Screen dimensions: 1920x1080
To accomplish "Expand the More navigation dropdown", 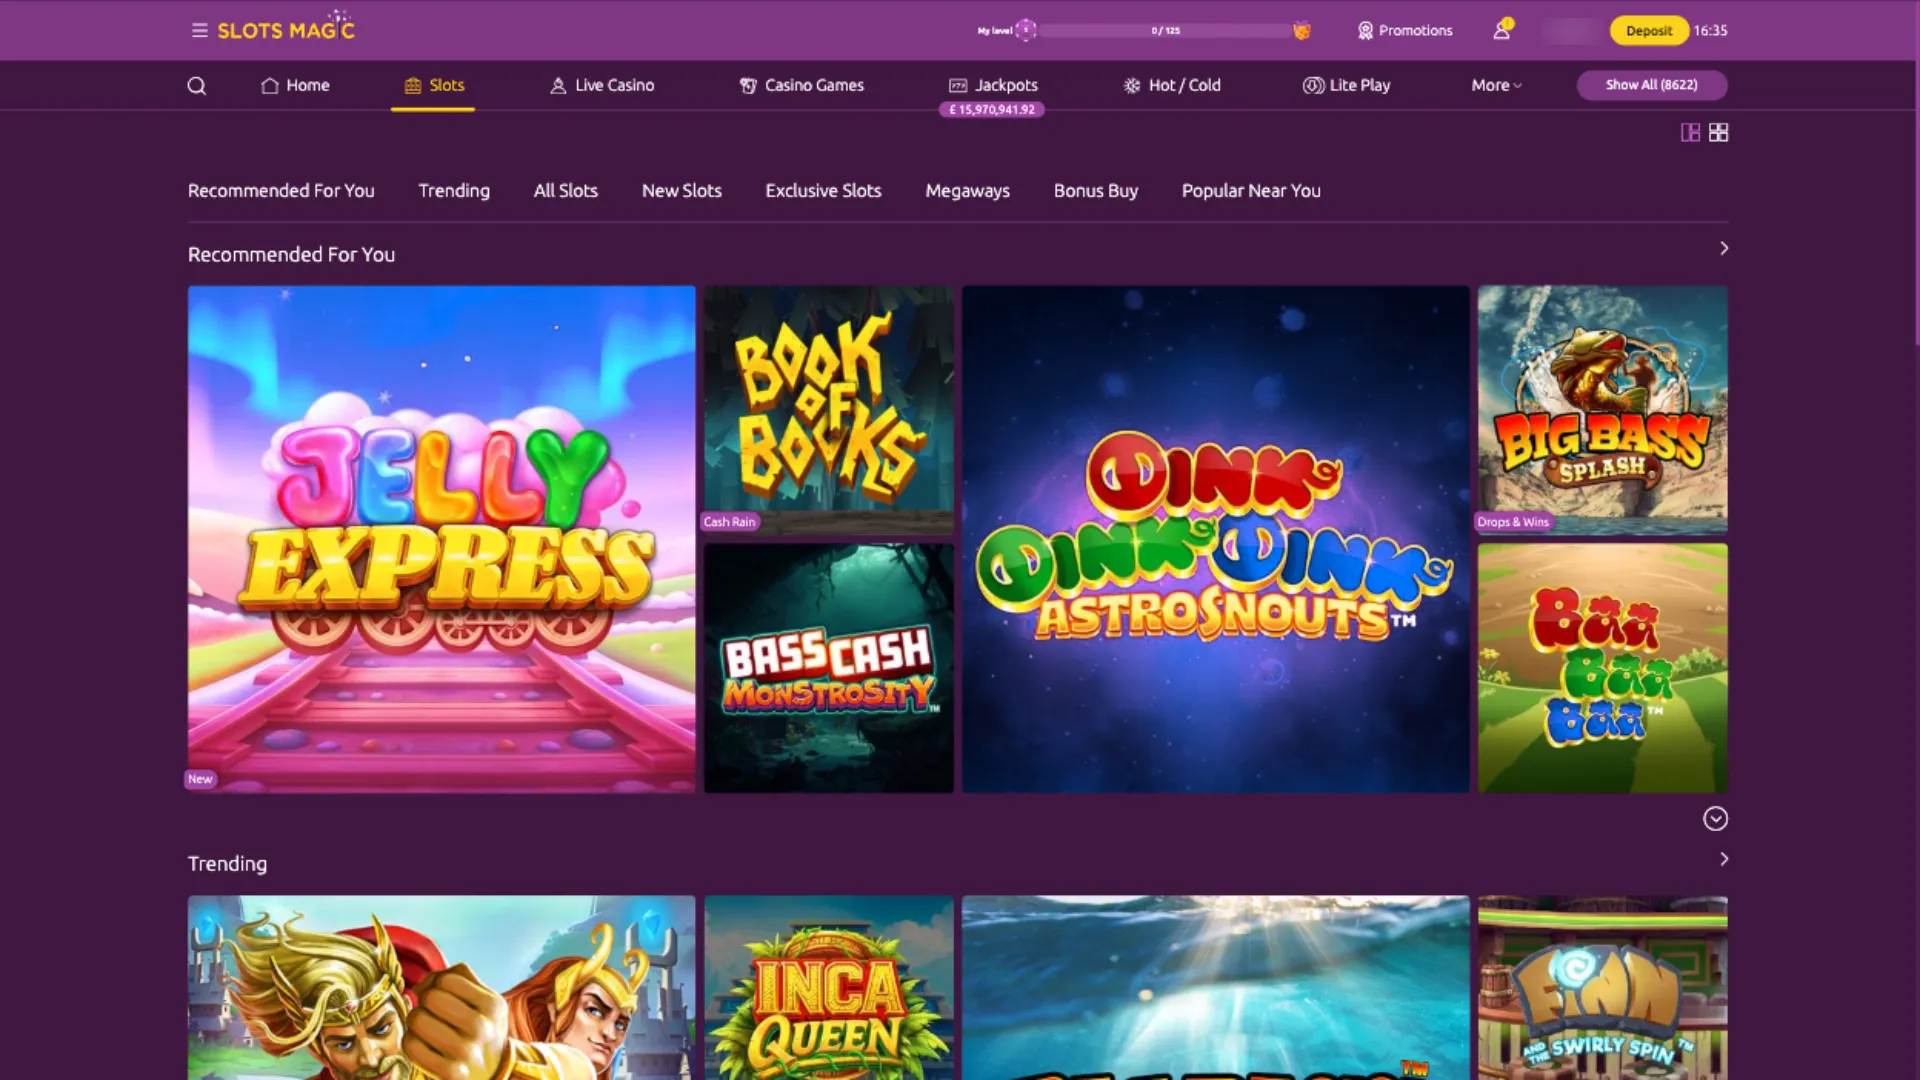I will coord(1496,85).
